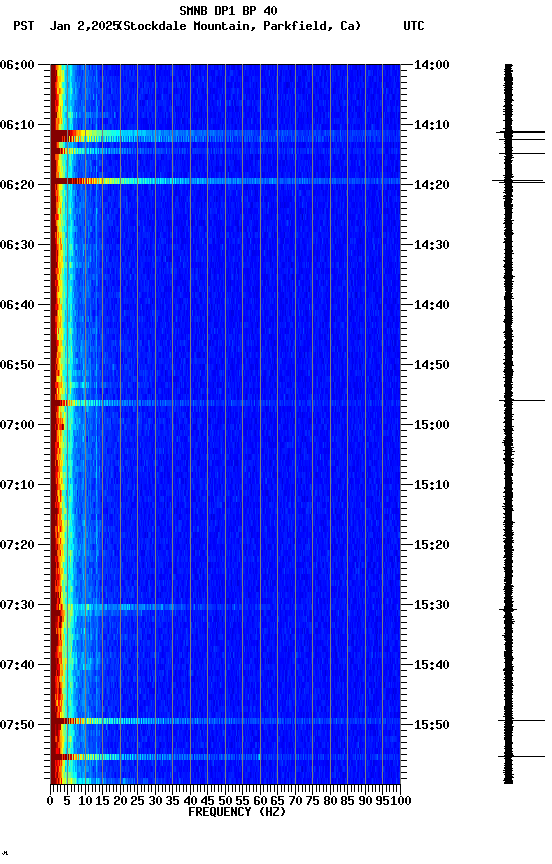Screen dimensions: 552x864
Task: Click the 06:00 PST time label
Action: click(x=17, y=65)
